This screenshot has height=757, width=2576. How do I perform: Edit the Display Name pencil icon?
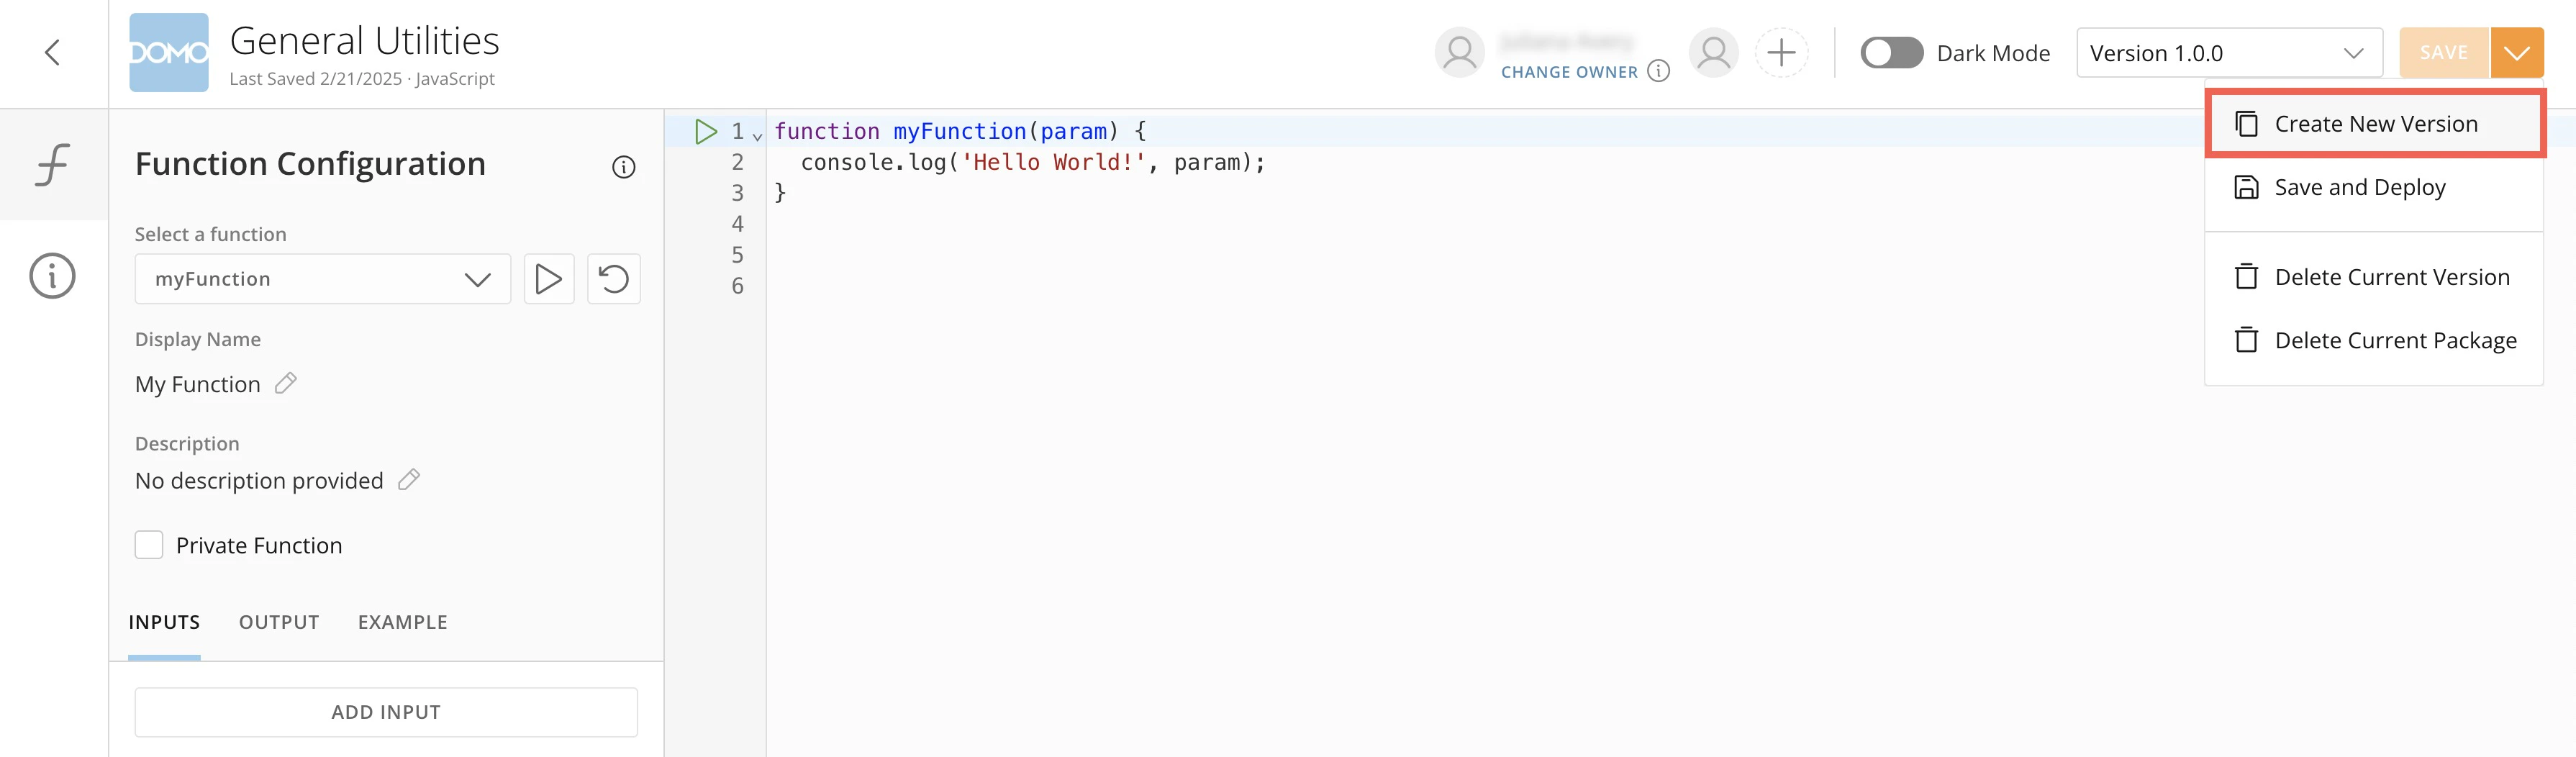coord(286,383)
